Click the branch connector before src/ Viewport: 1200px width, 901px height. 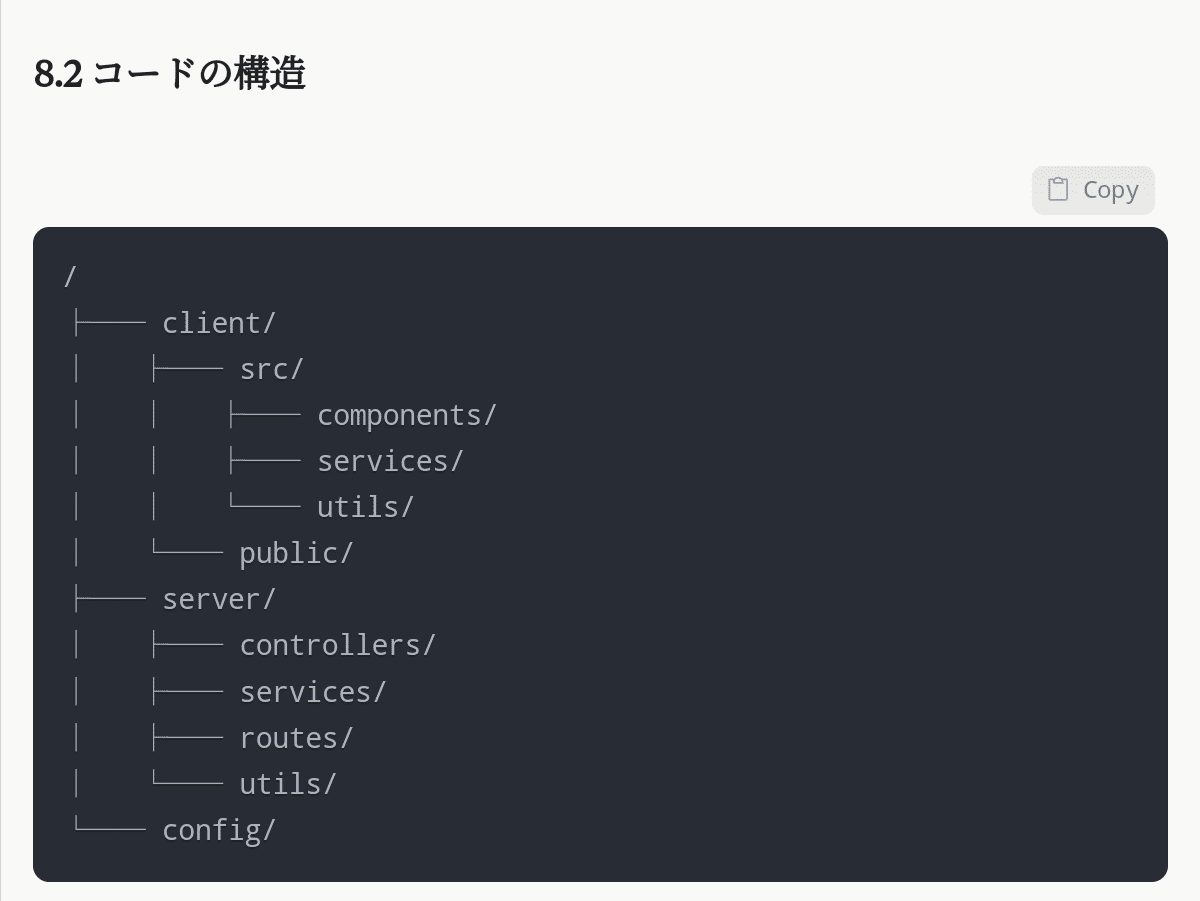coord(187,369)
